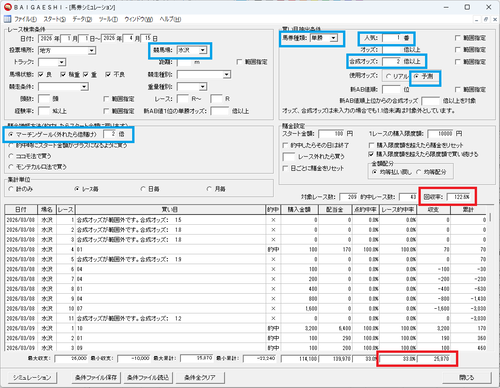The width and height of the screenshot is (500, 388).
Task: Open the ヘルプ menu
Action: click(x=170, y=19)
